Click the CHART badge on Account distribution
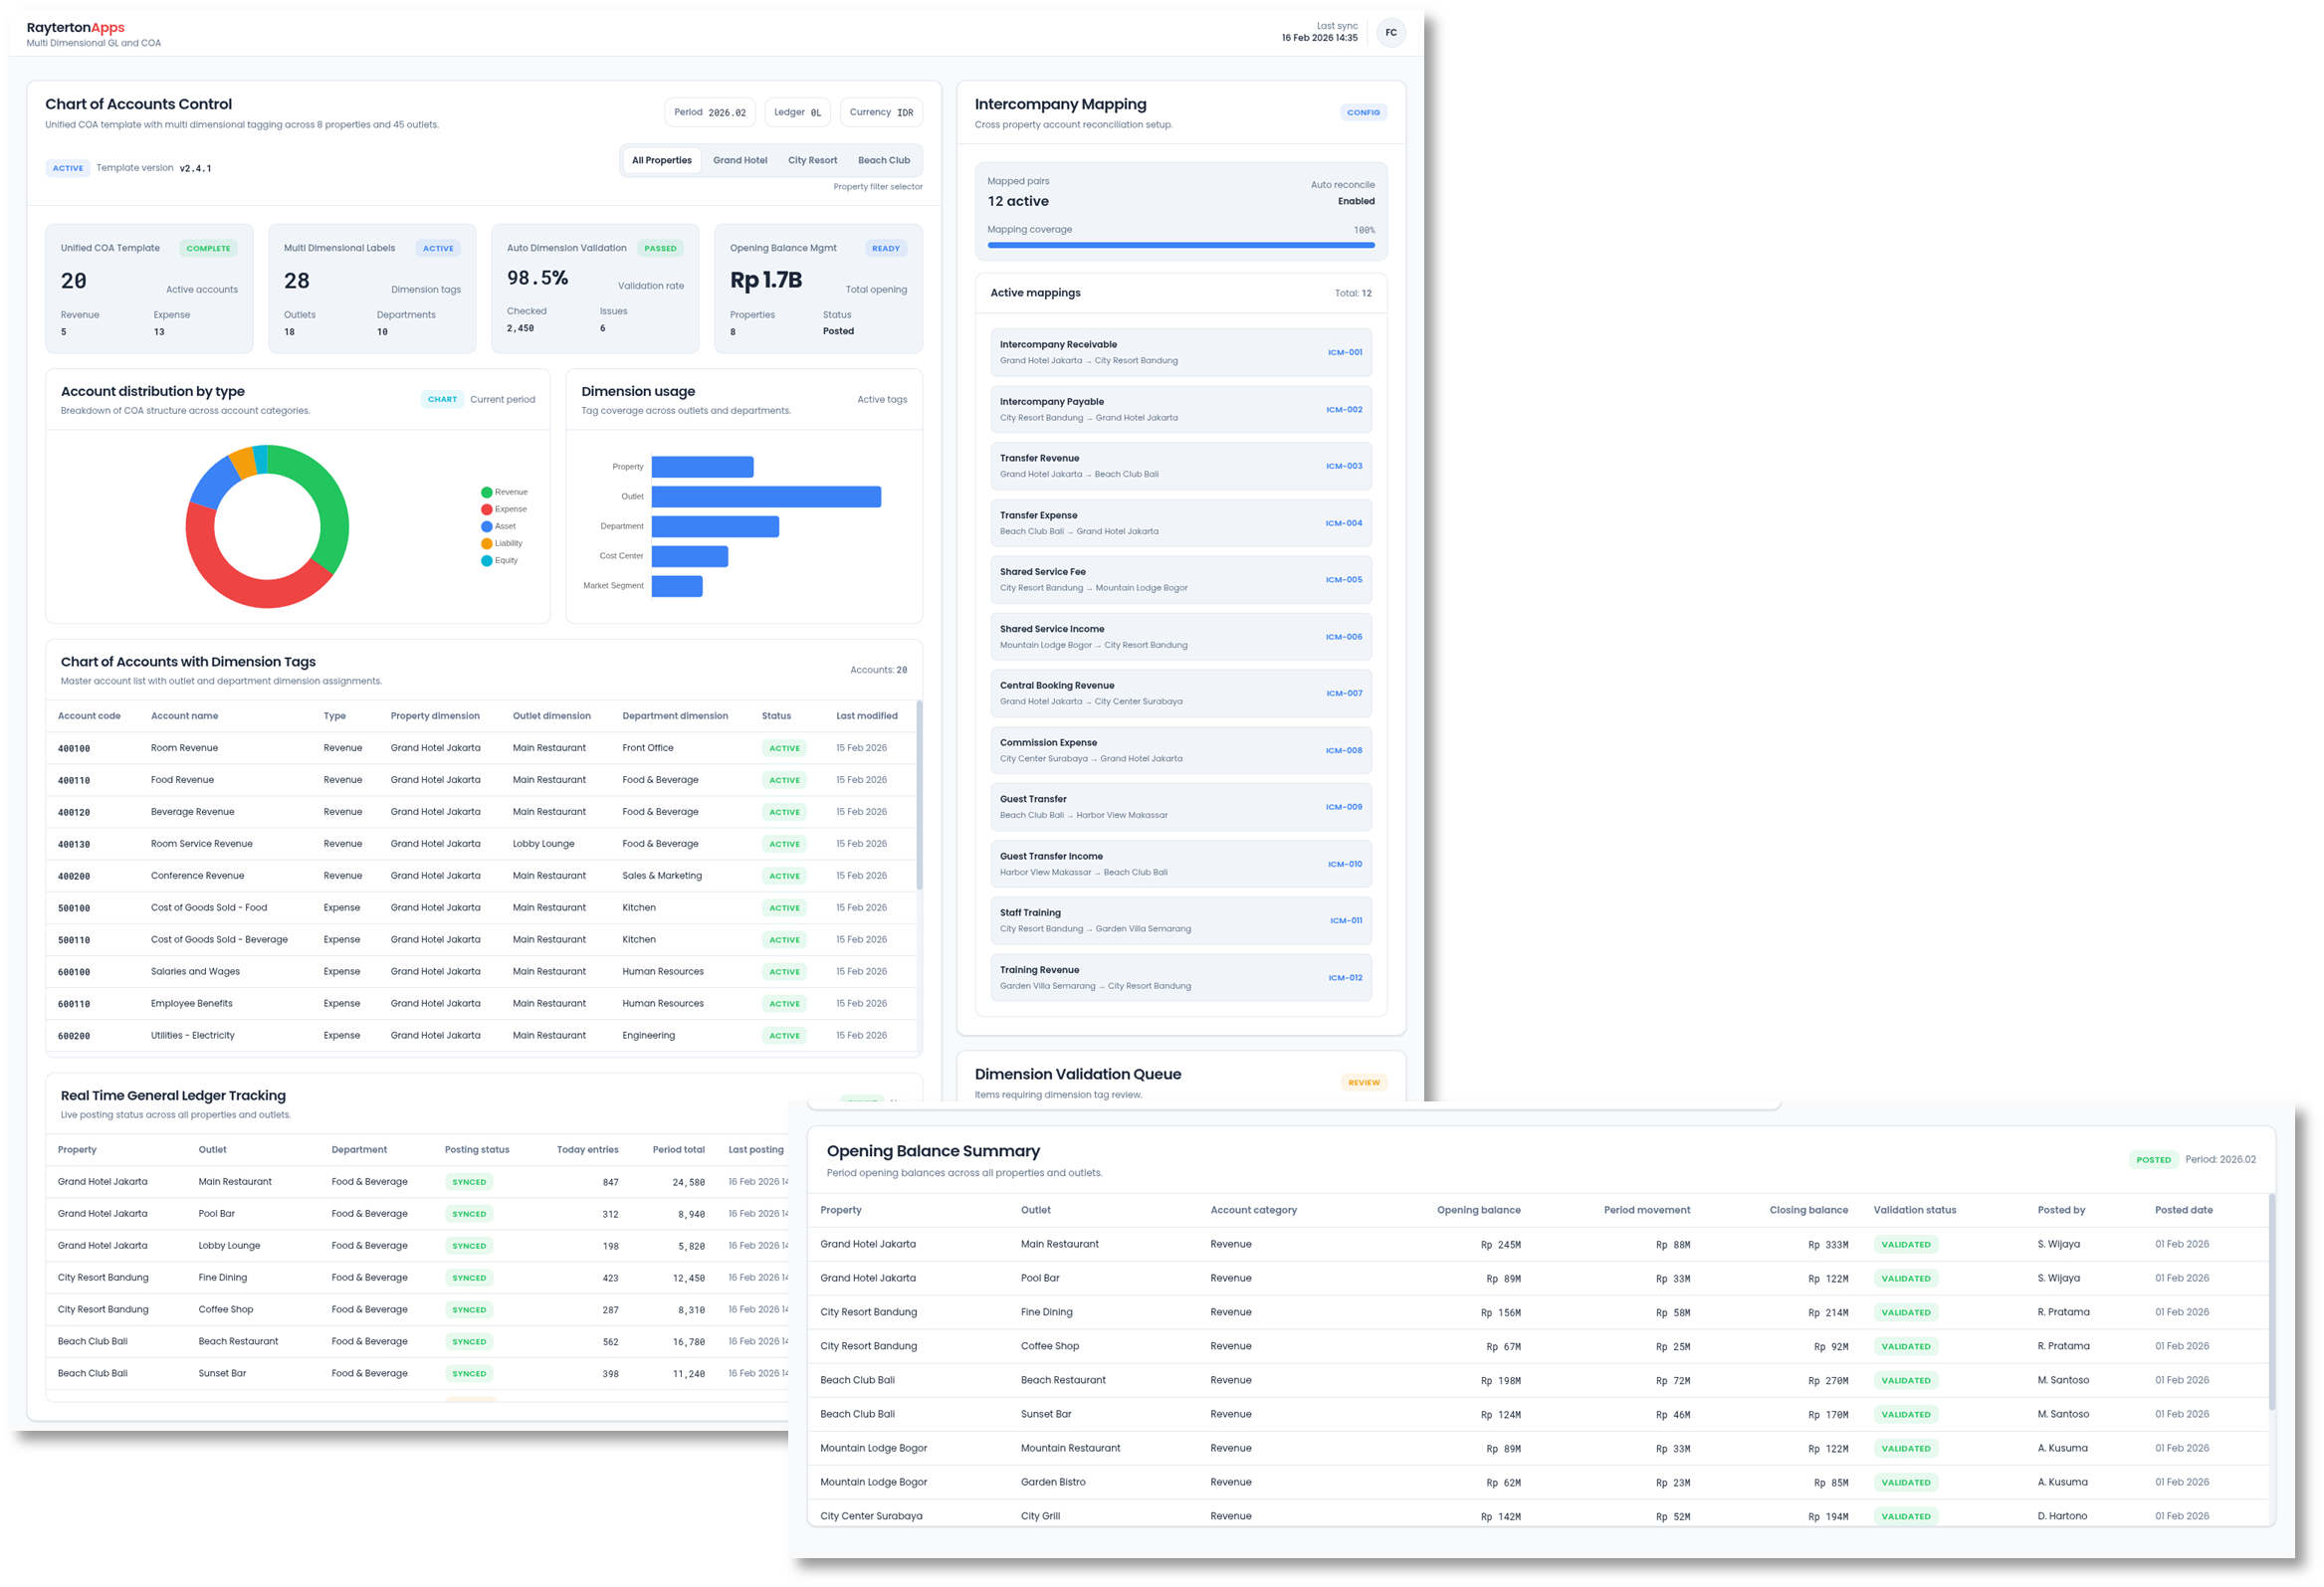 (x=442, y=399)
